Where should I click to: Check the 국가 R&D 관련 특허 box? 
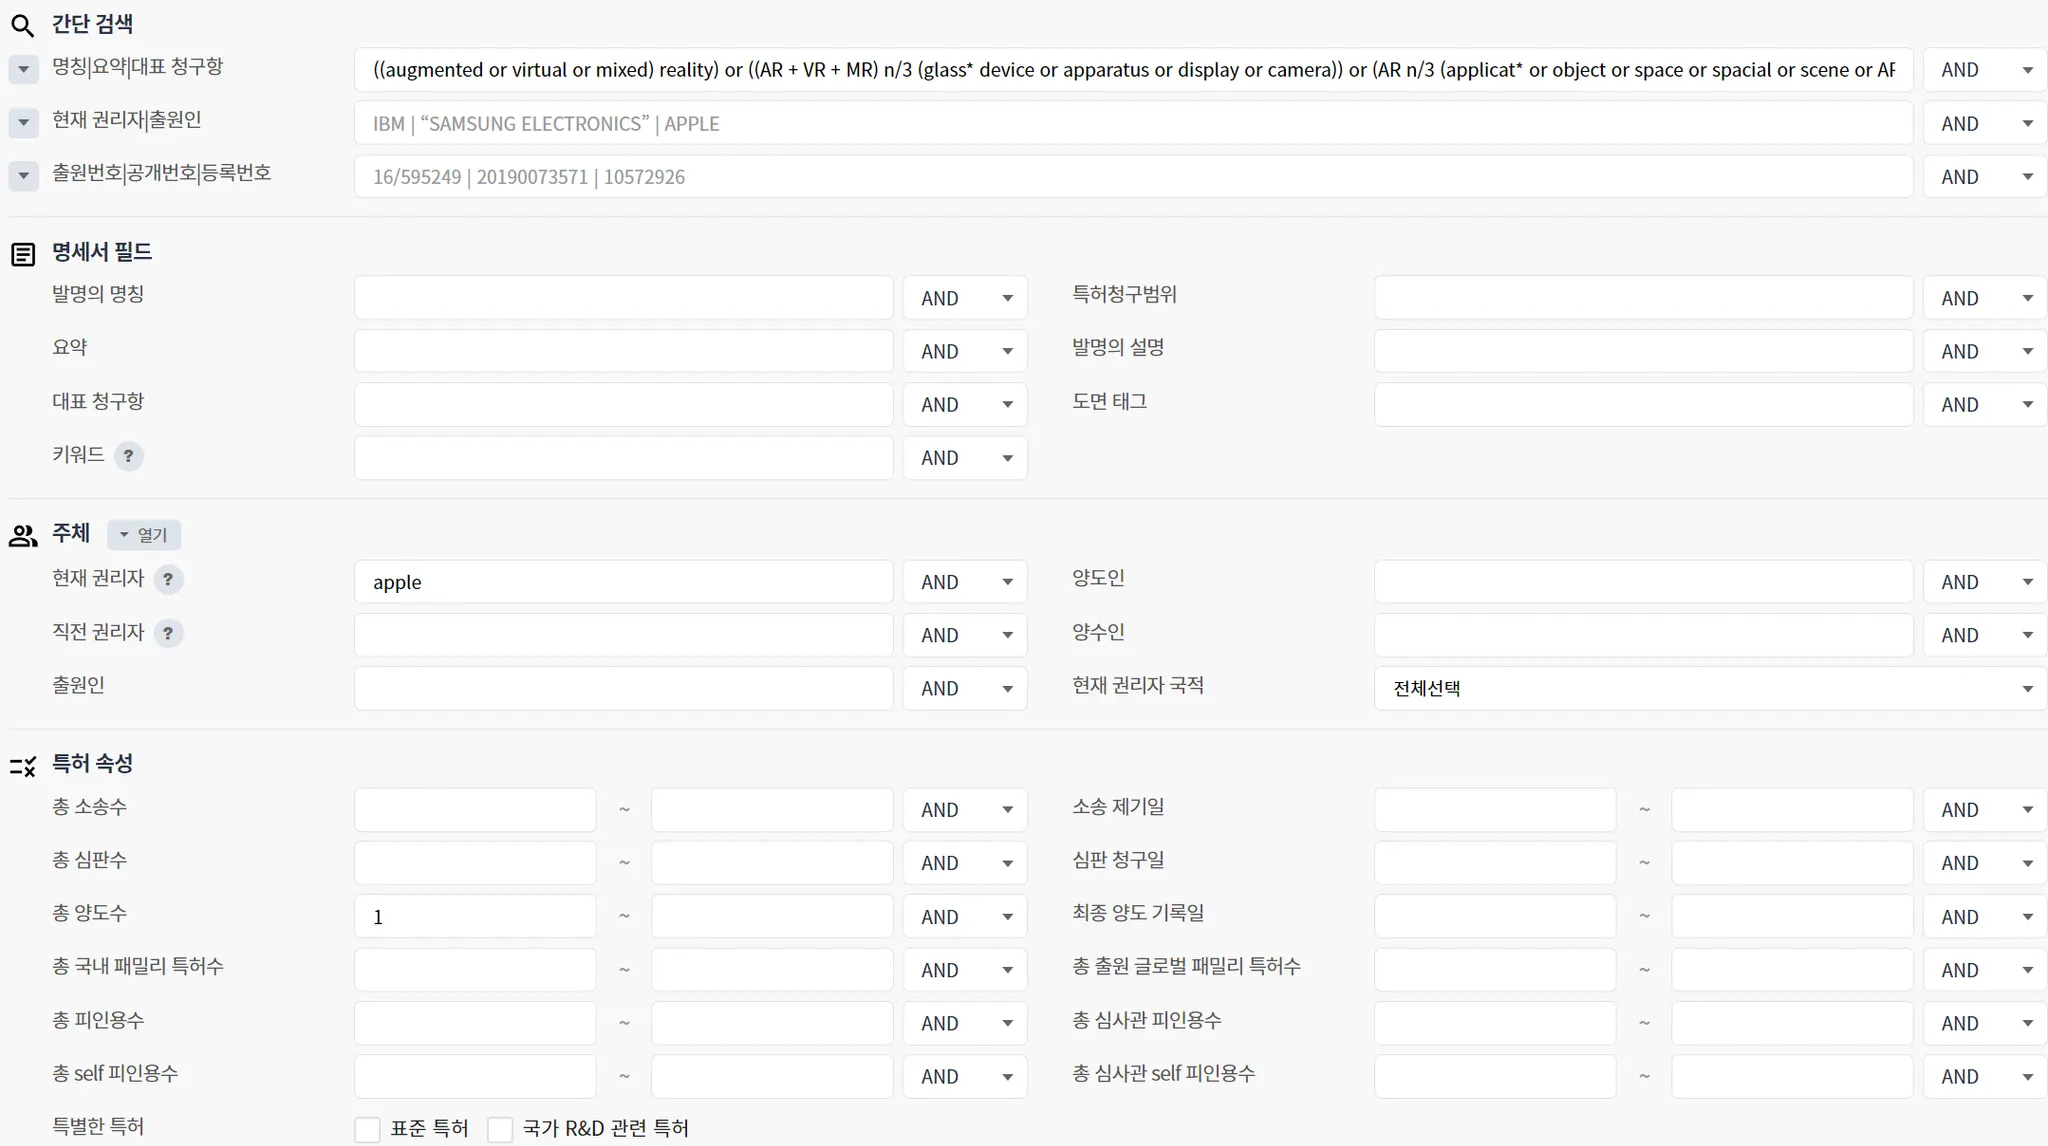point(500,1129)
